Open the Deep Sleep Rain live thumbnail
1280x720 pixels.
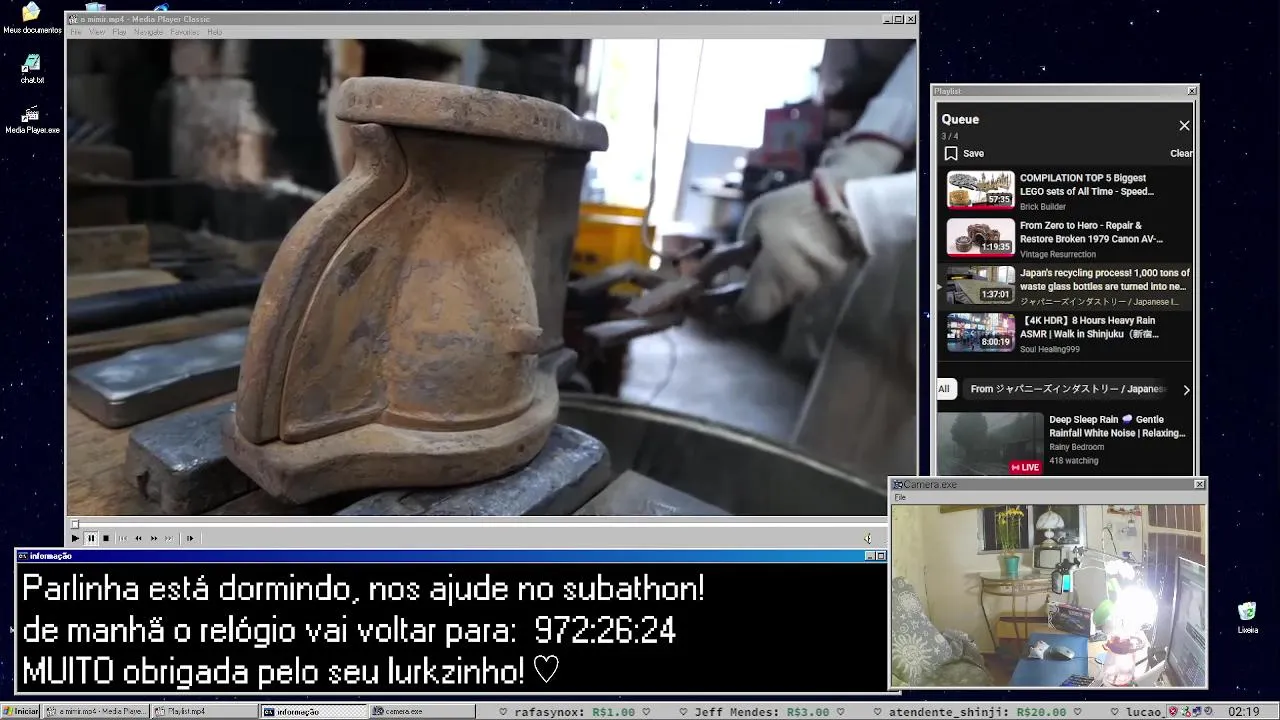click(990, 443)
